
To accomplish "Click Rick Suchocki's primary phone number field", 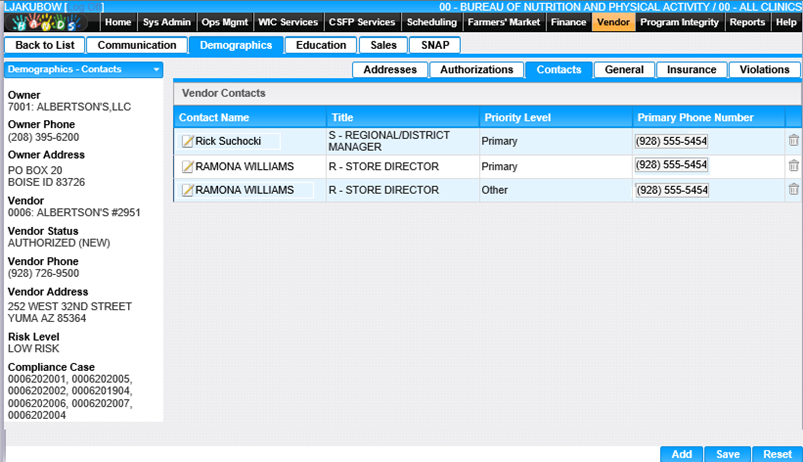I will point(671,141).
